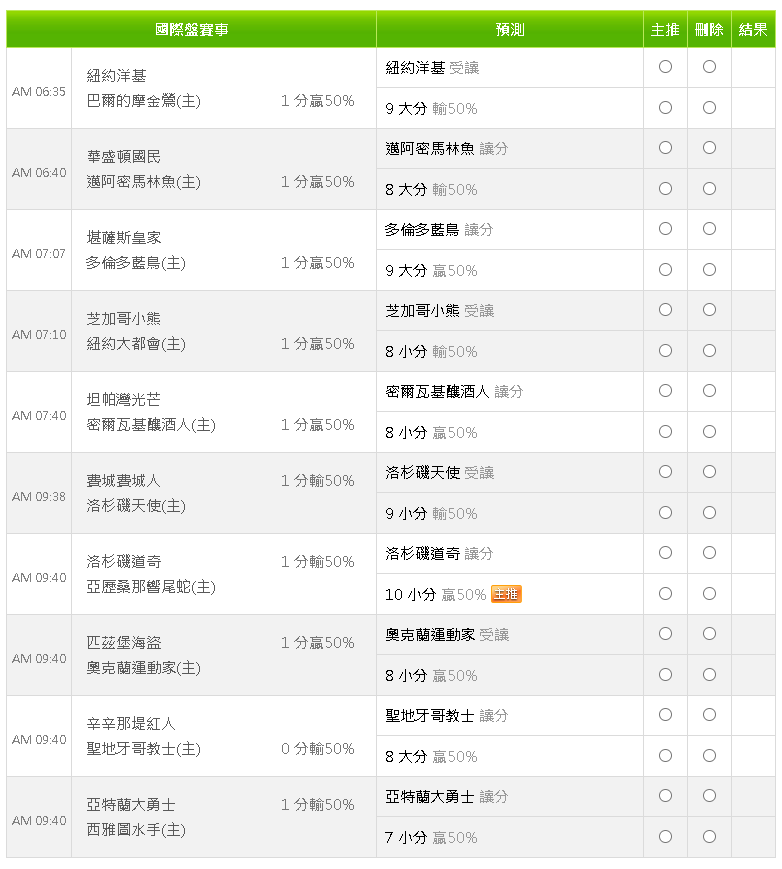Select 刪除 radio for 紐約洋基 受讓
782x869 pixels.
[709, 67]
